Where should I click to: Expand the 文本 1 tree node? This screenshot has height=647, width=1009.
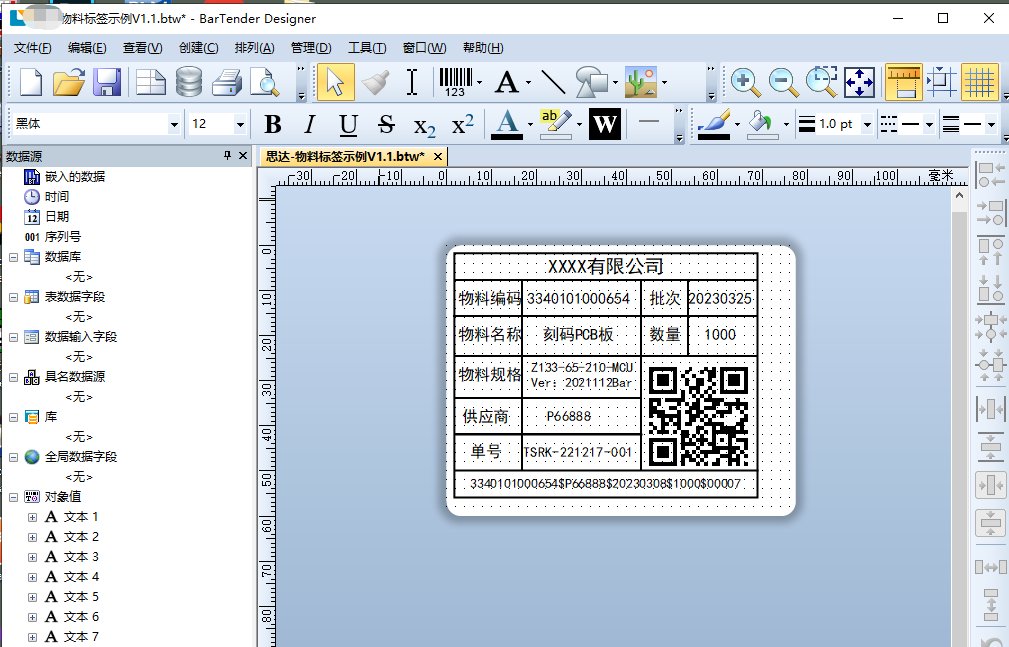[x=32, y=517]
